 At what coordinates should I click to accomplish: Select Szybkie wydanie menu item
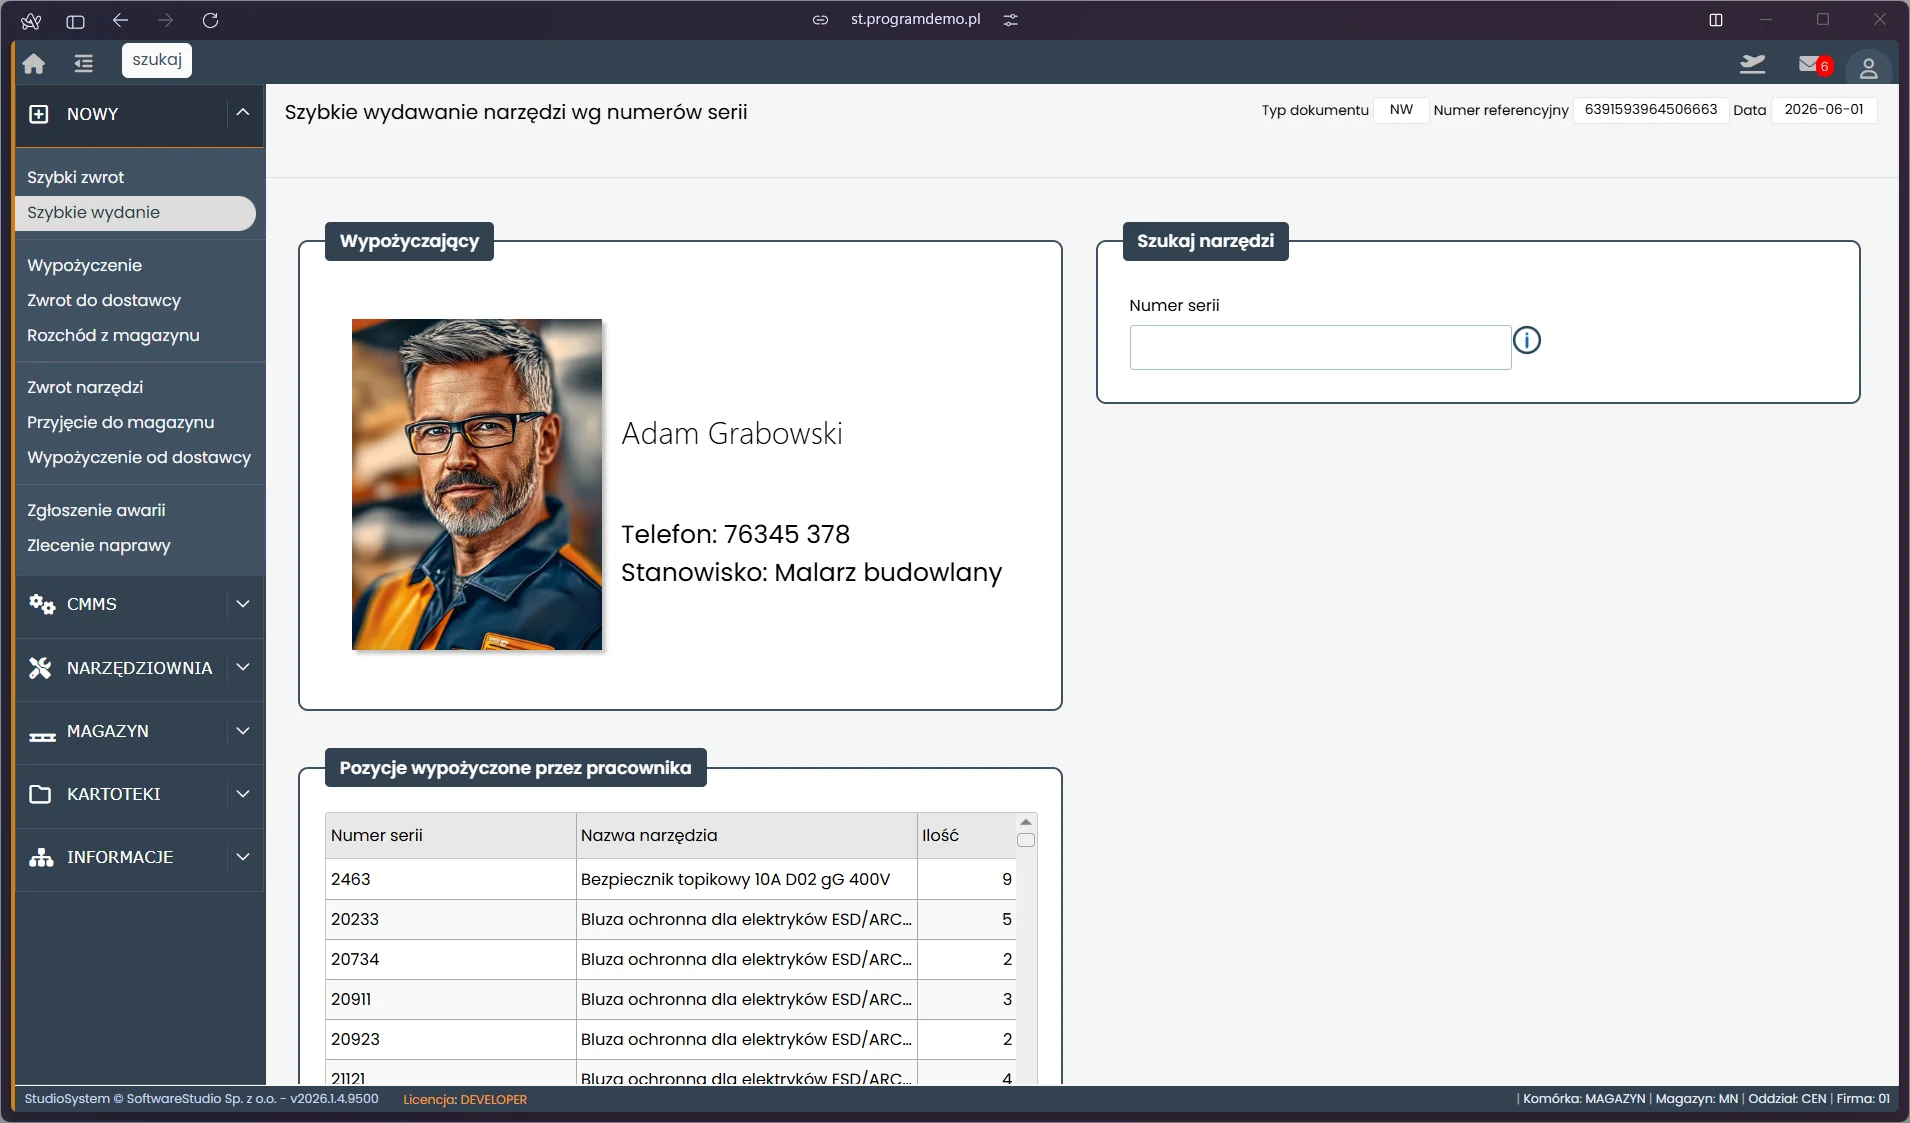tap(135, 212)
